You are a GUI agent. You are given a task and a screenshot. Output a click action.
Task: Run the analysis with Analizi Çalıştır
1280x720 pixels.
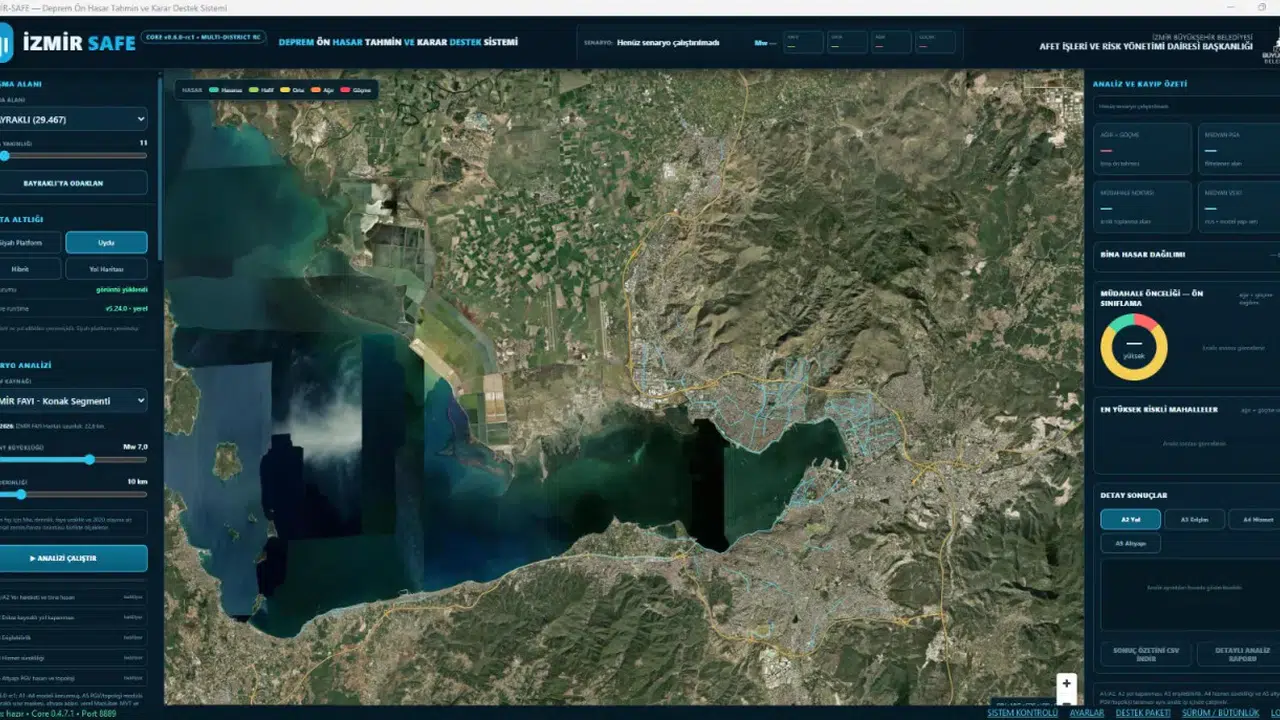coord(72,558)
